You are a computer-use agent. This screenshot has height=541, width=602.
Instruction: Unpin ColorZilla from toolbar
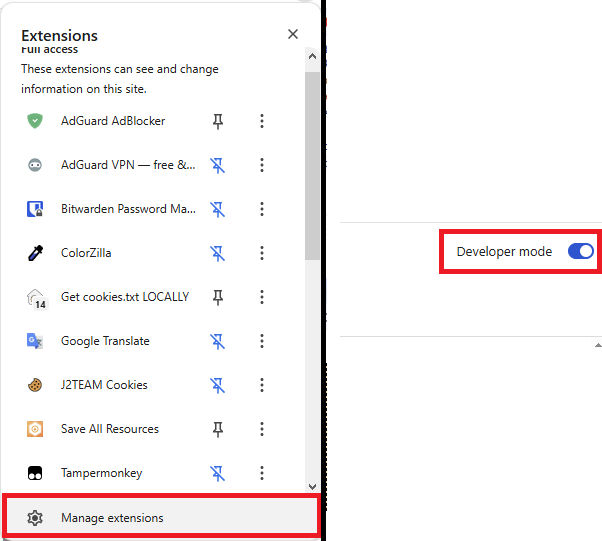pos(218,253)
